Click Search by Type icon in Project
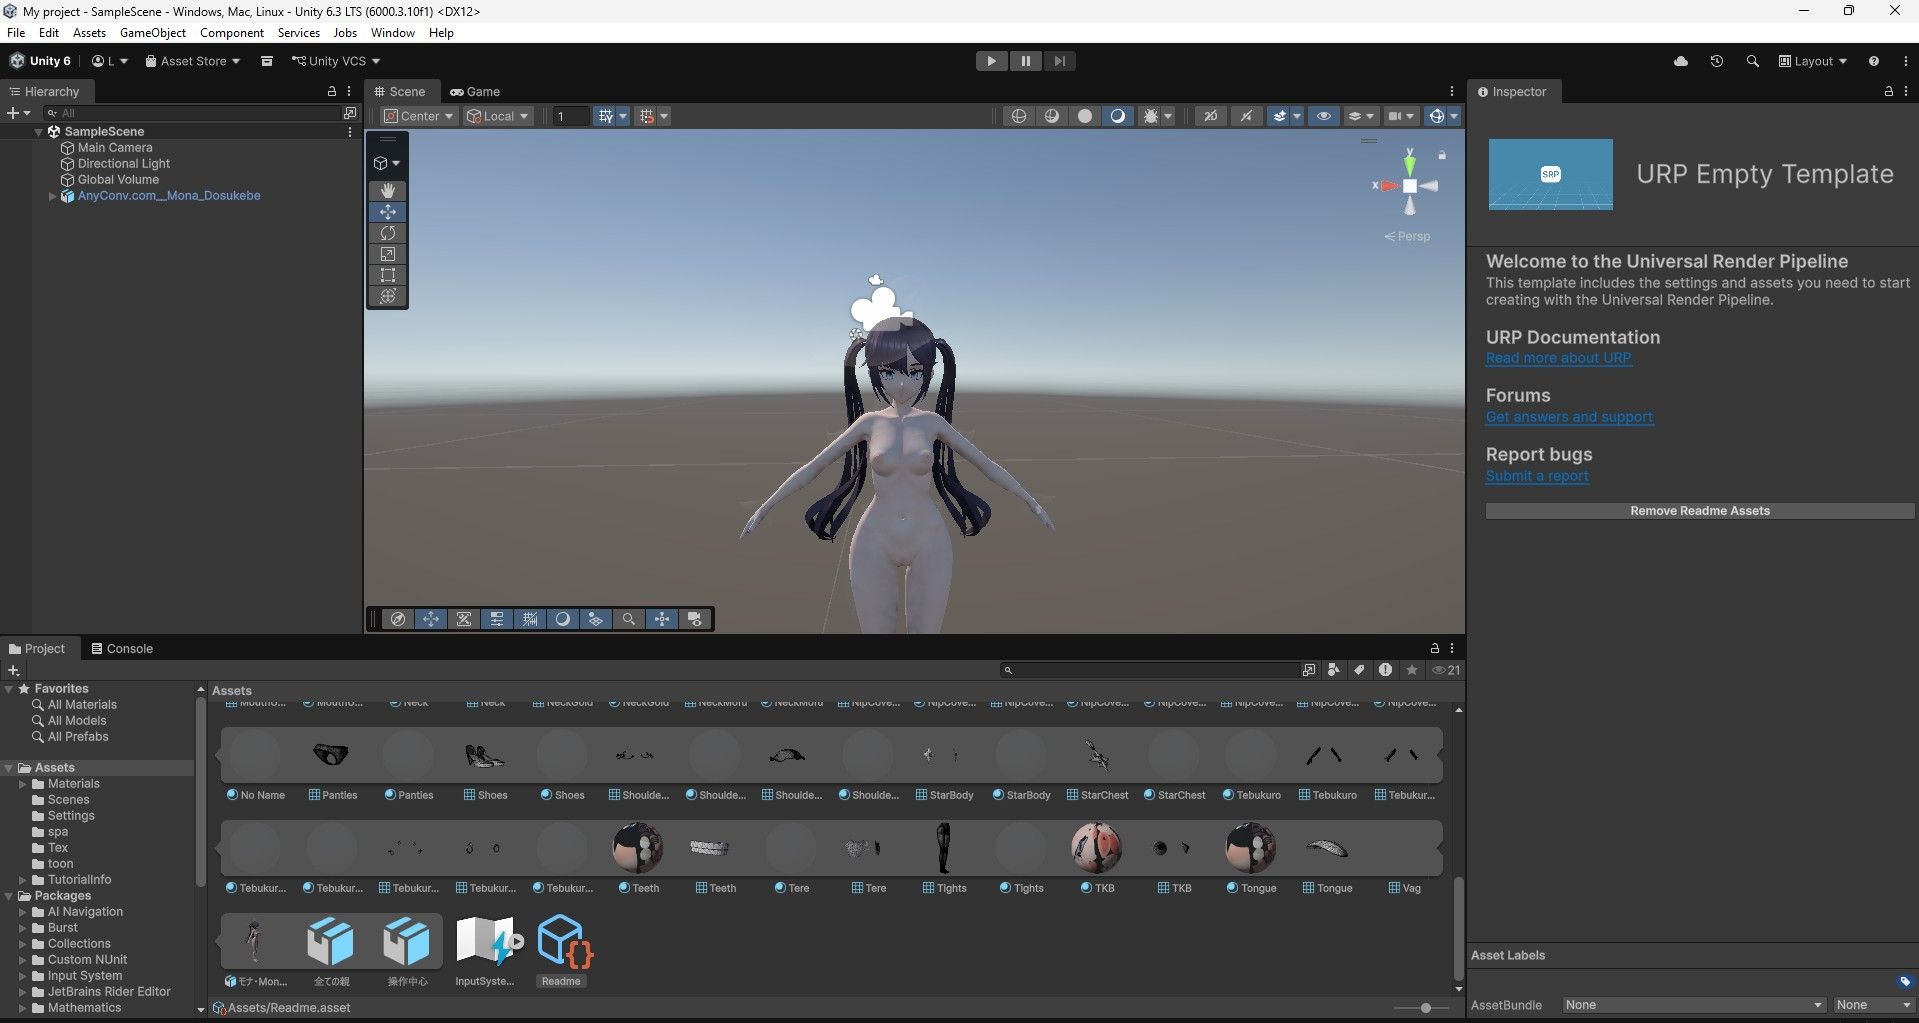 tap(1334, 670)
